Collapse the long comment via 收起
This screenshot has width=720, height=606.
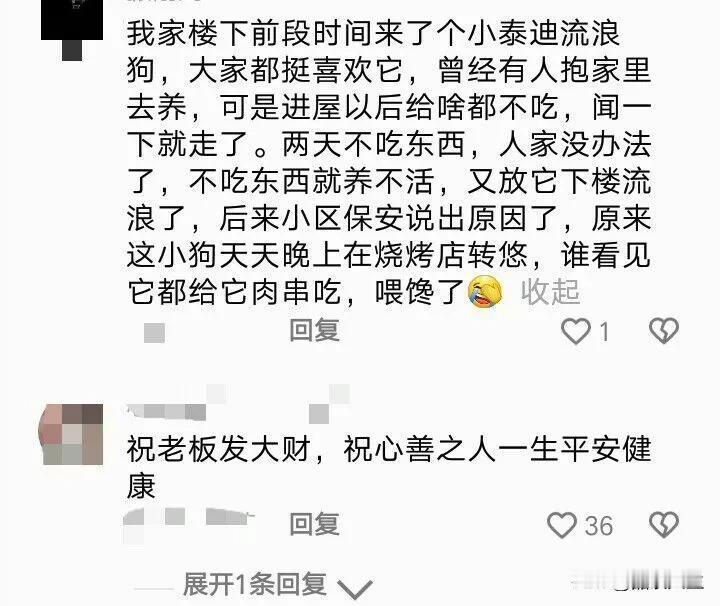[550, 292]
